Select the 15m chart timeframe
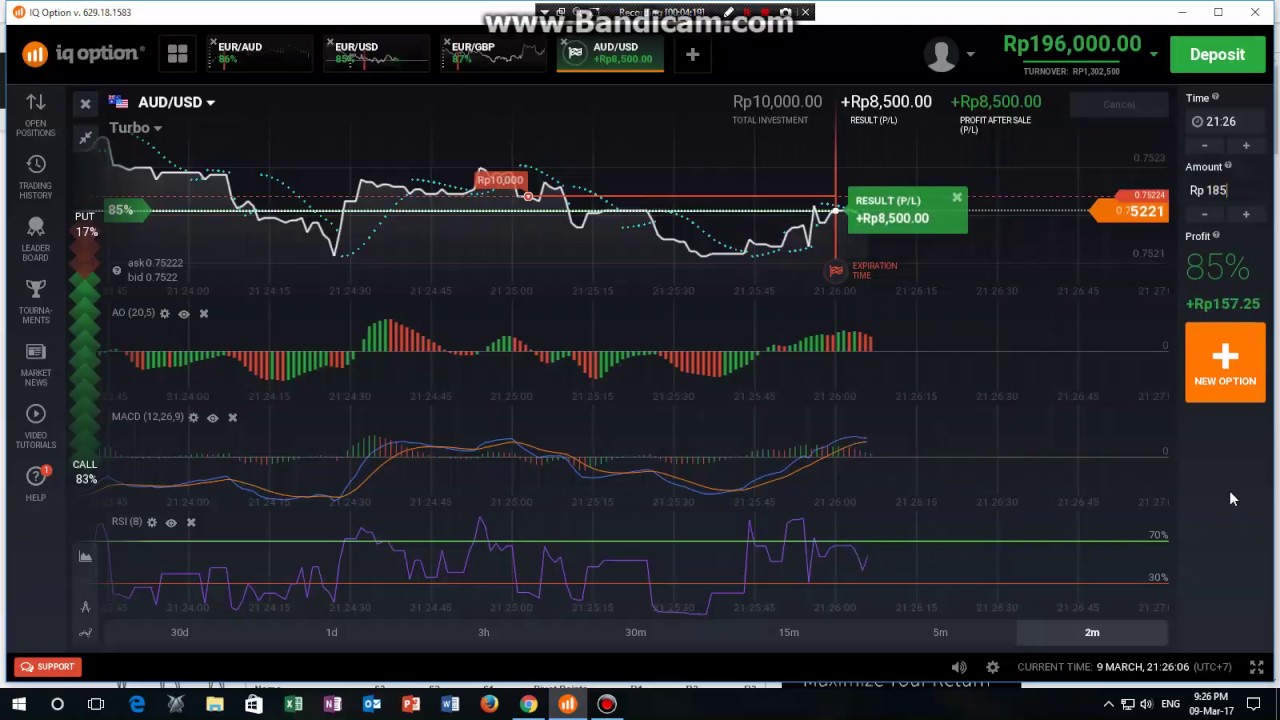Viewport: 1280px width, 720px height. (789, 632)
